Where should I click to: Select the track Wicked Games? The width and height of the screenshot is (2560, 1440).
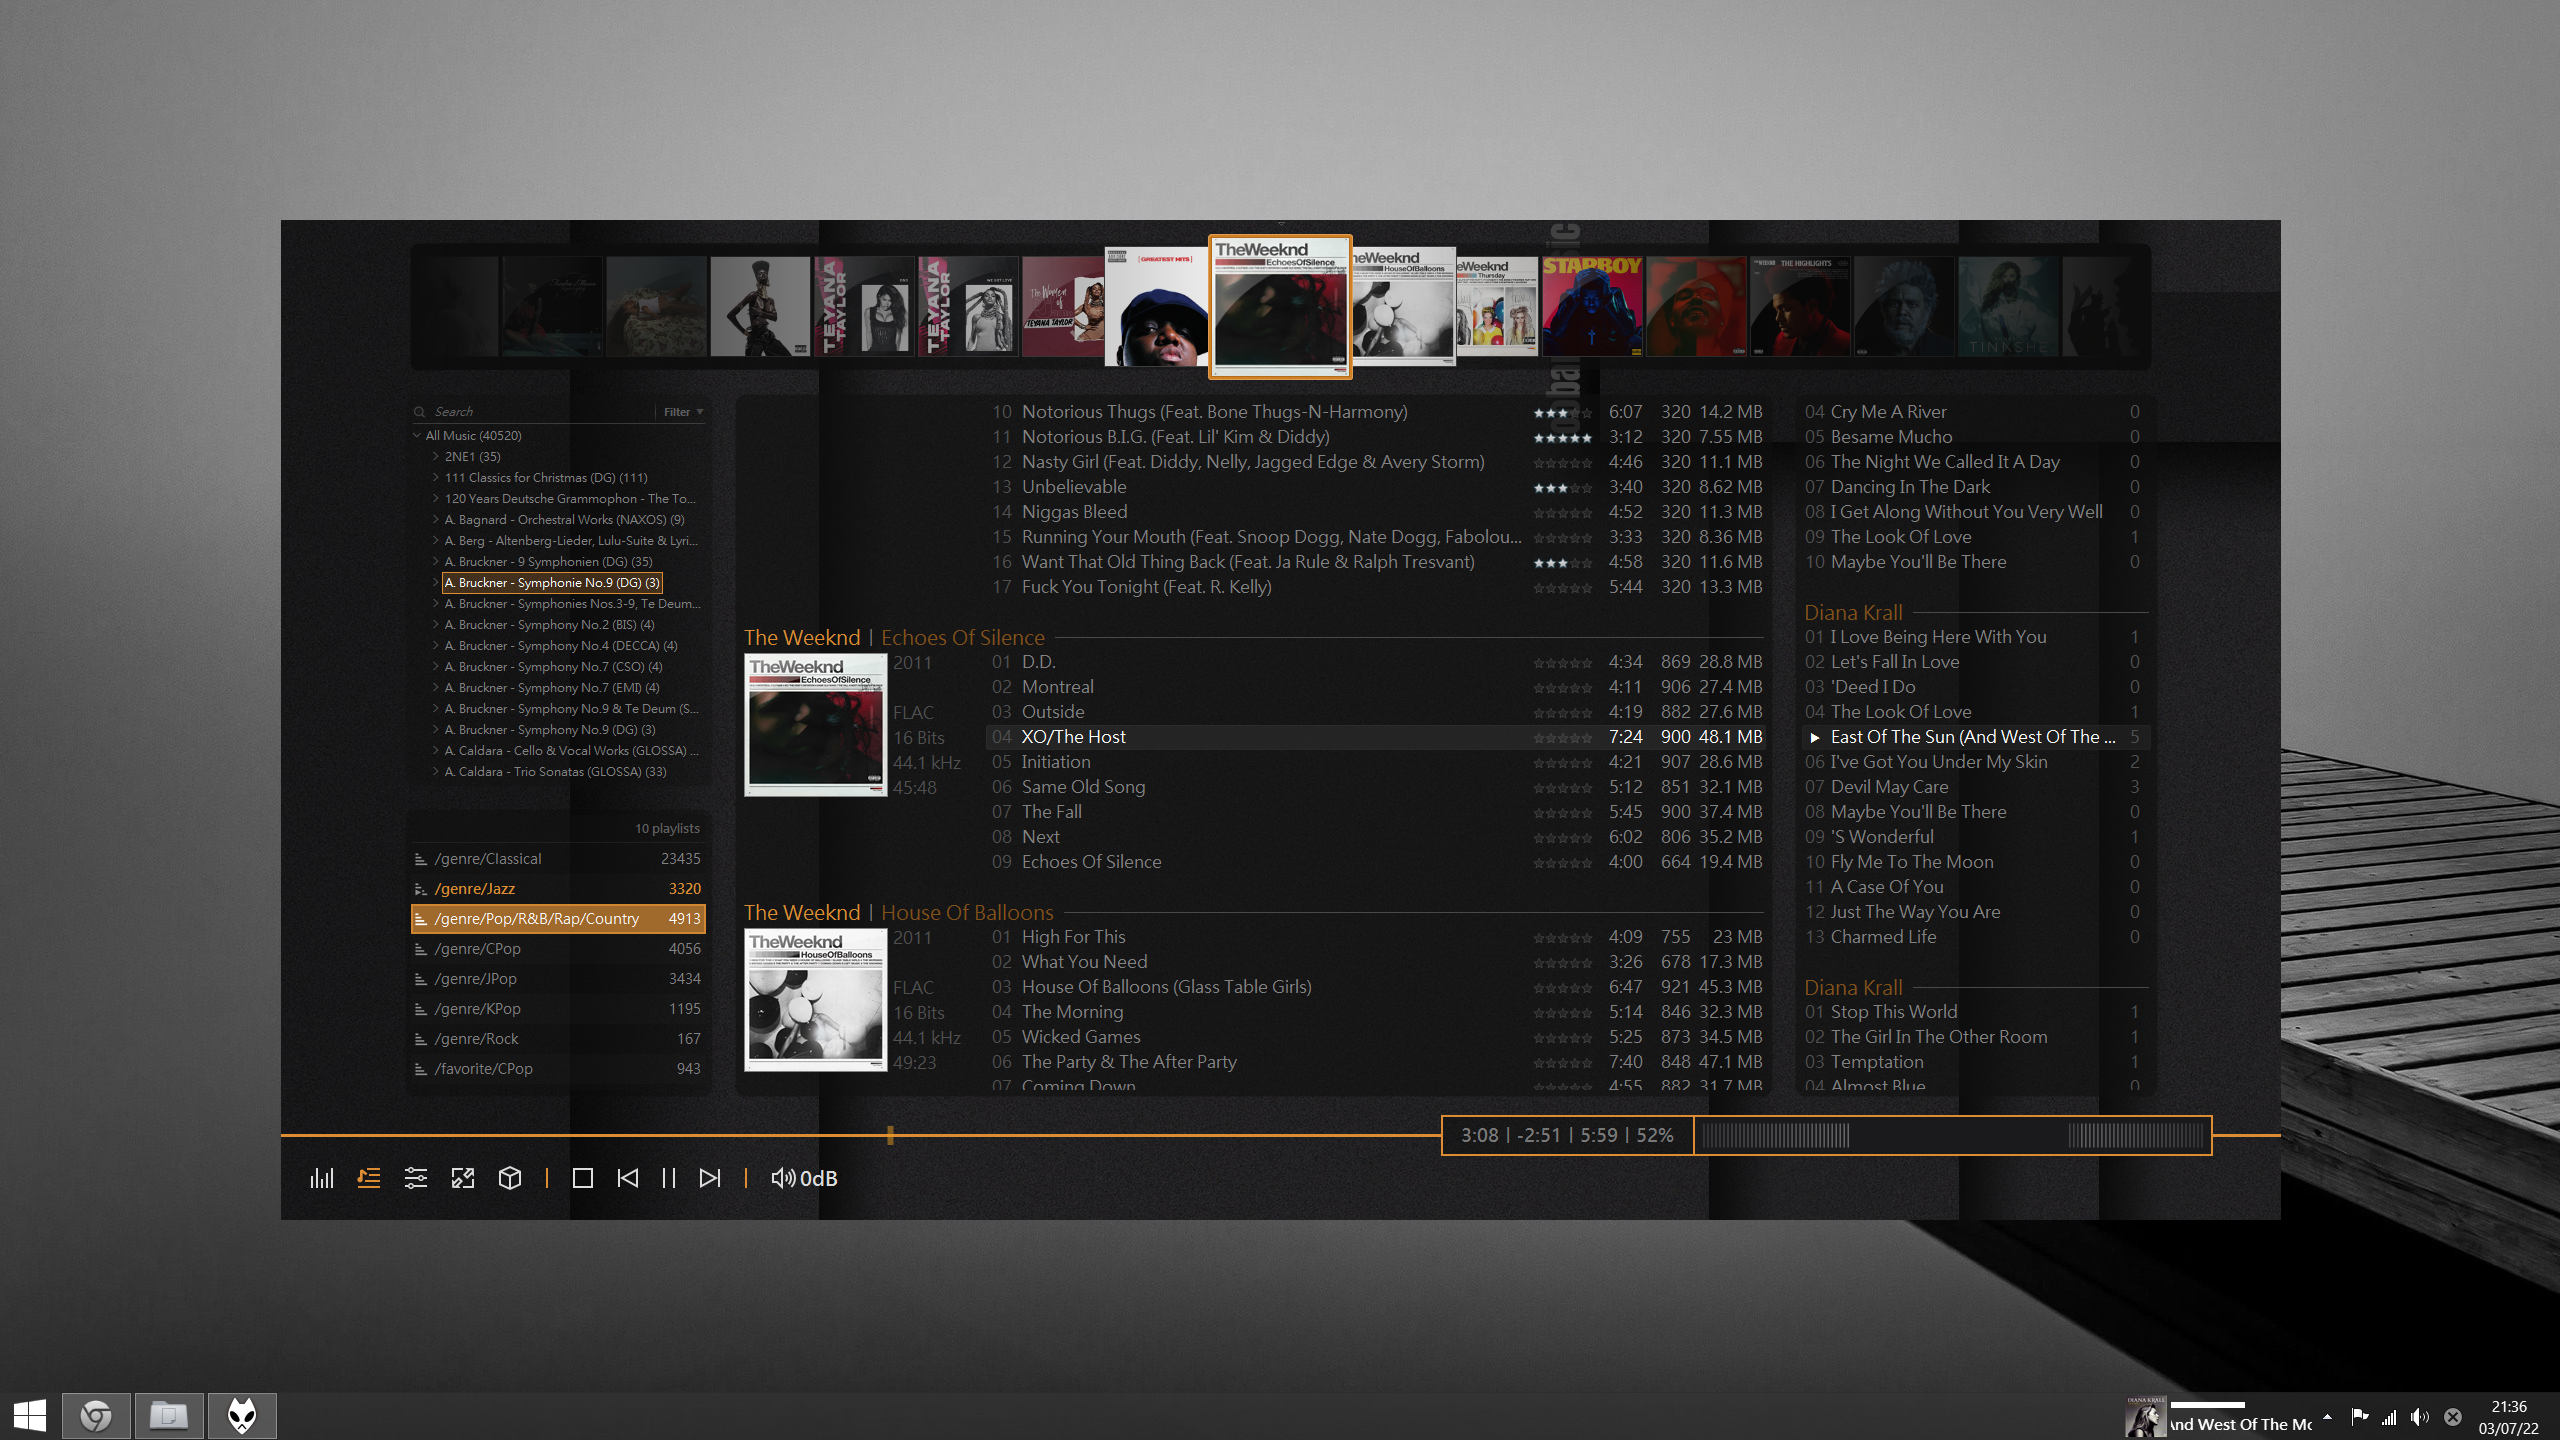tap(1374, 1037)
